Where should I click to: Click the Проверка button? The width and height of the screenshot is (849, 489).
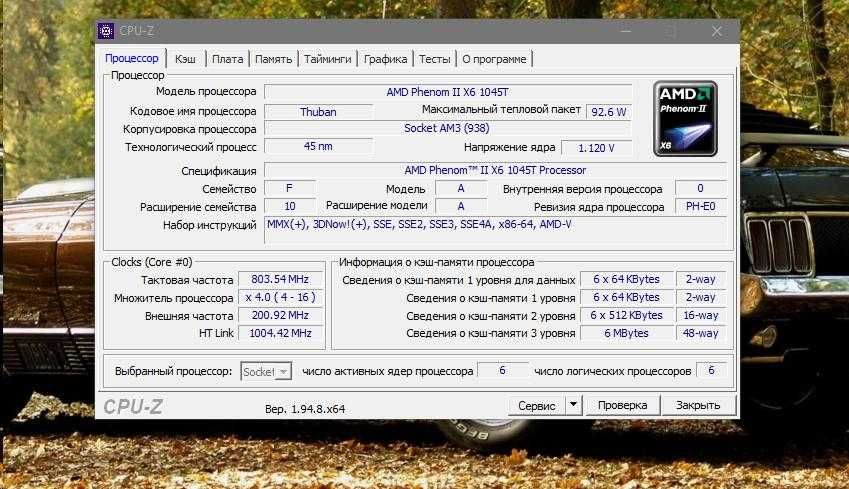coord(623,405)
